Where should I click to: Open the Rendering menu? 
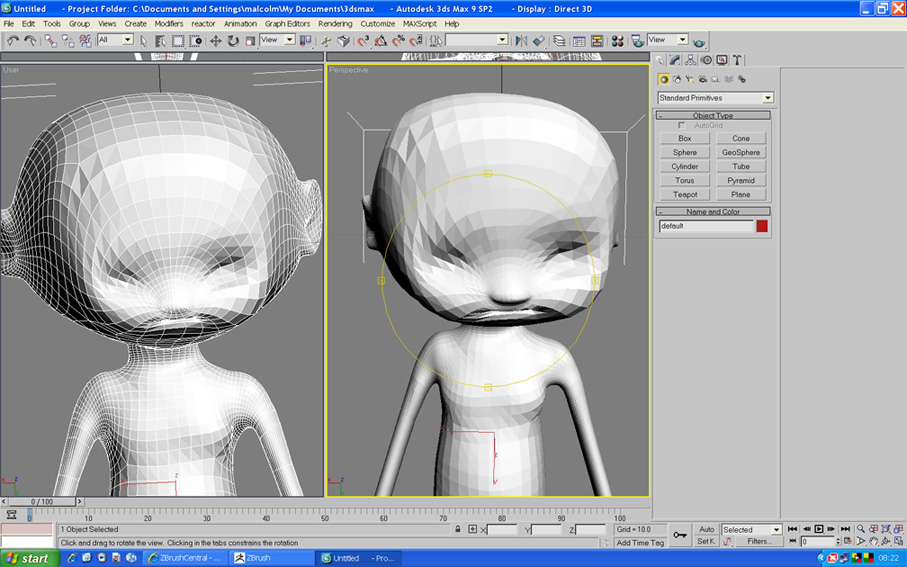click(335, 23)
